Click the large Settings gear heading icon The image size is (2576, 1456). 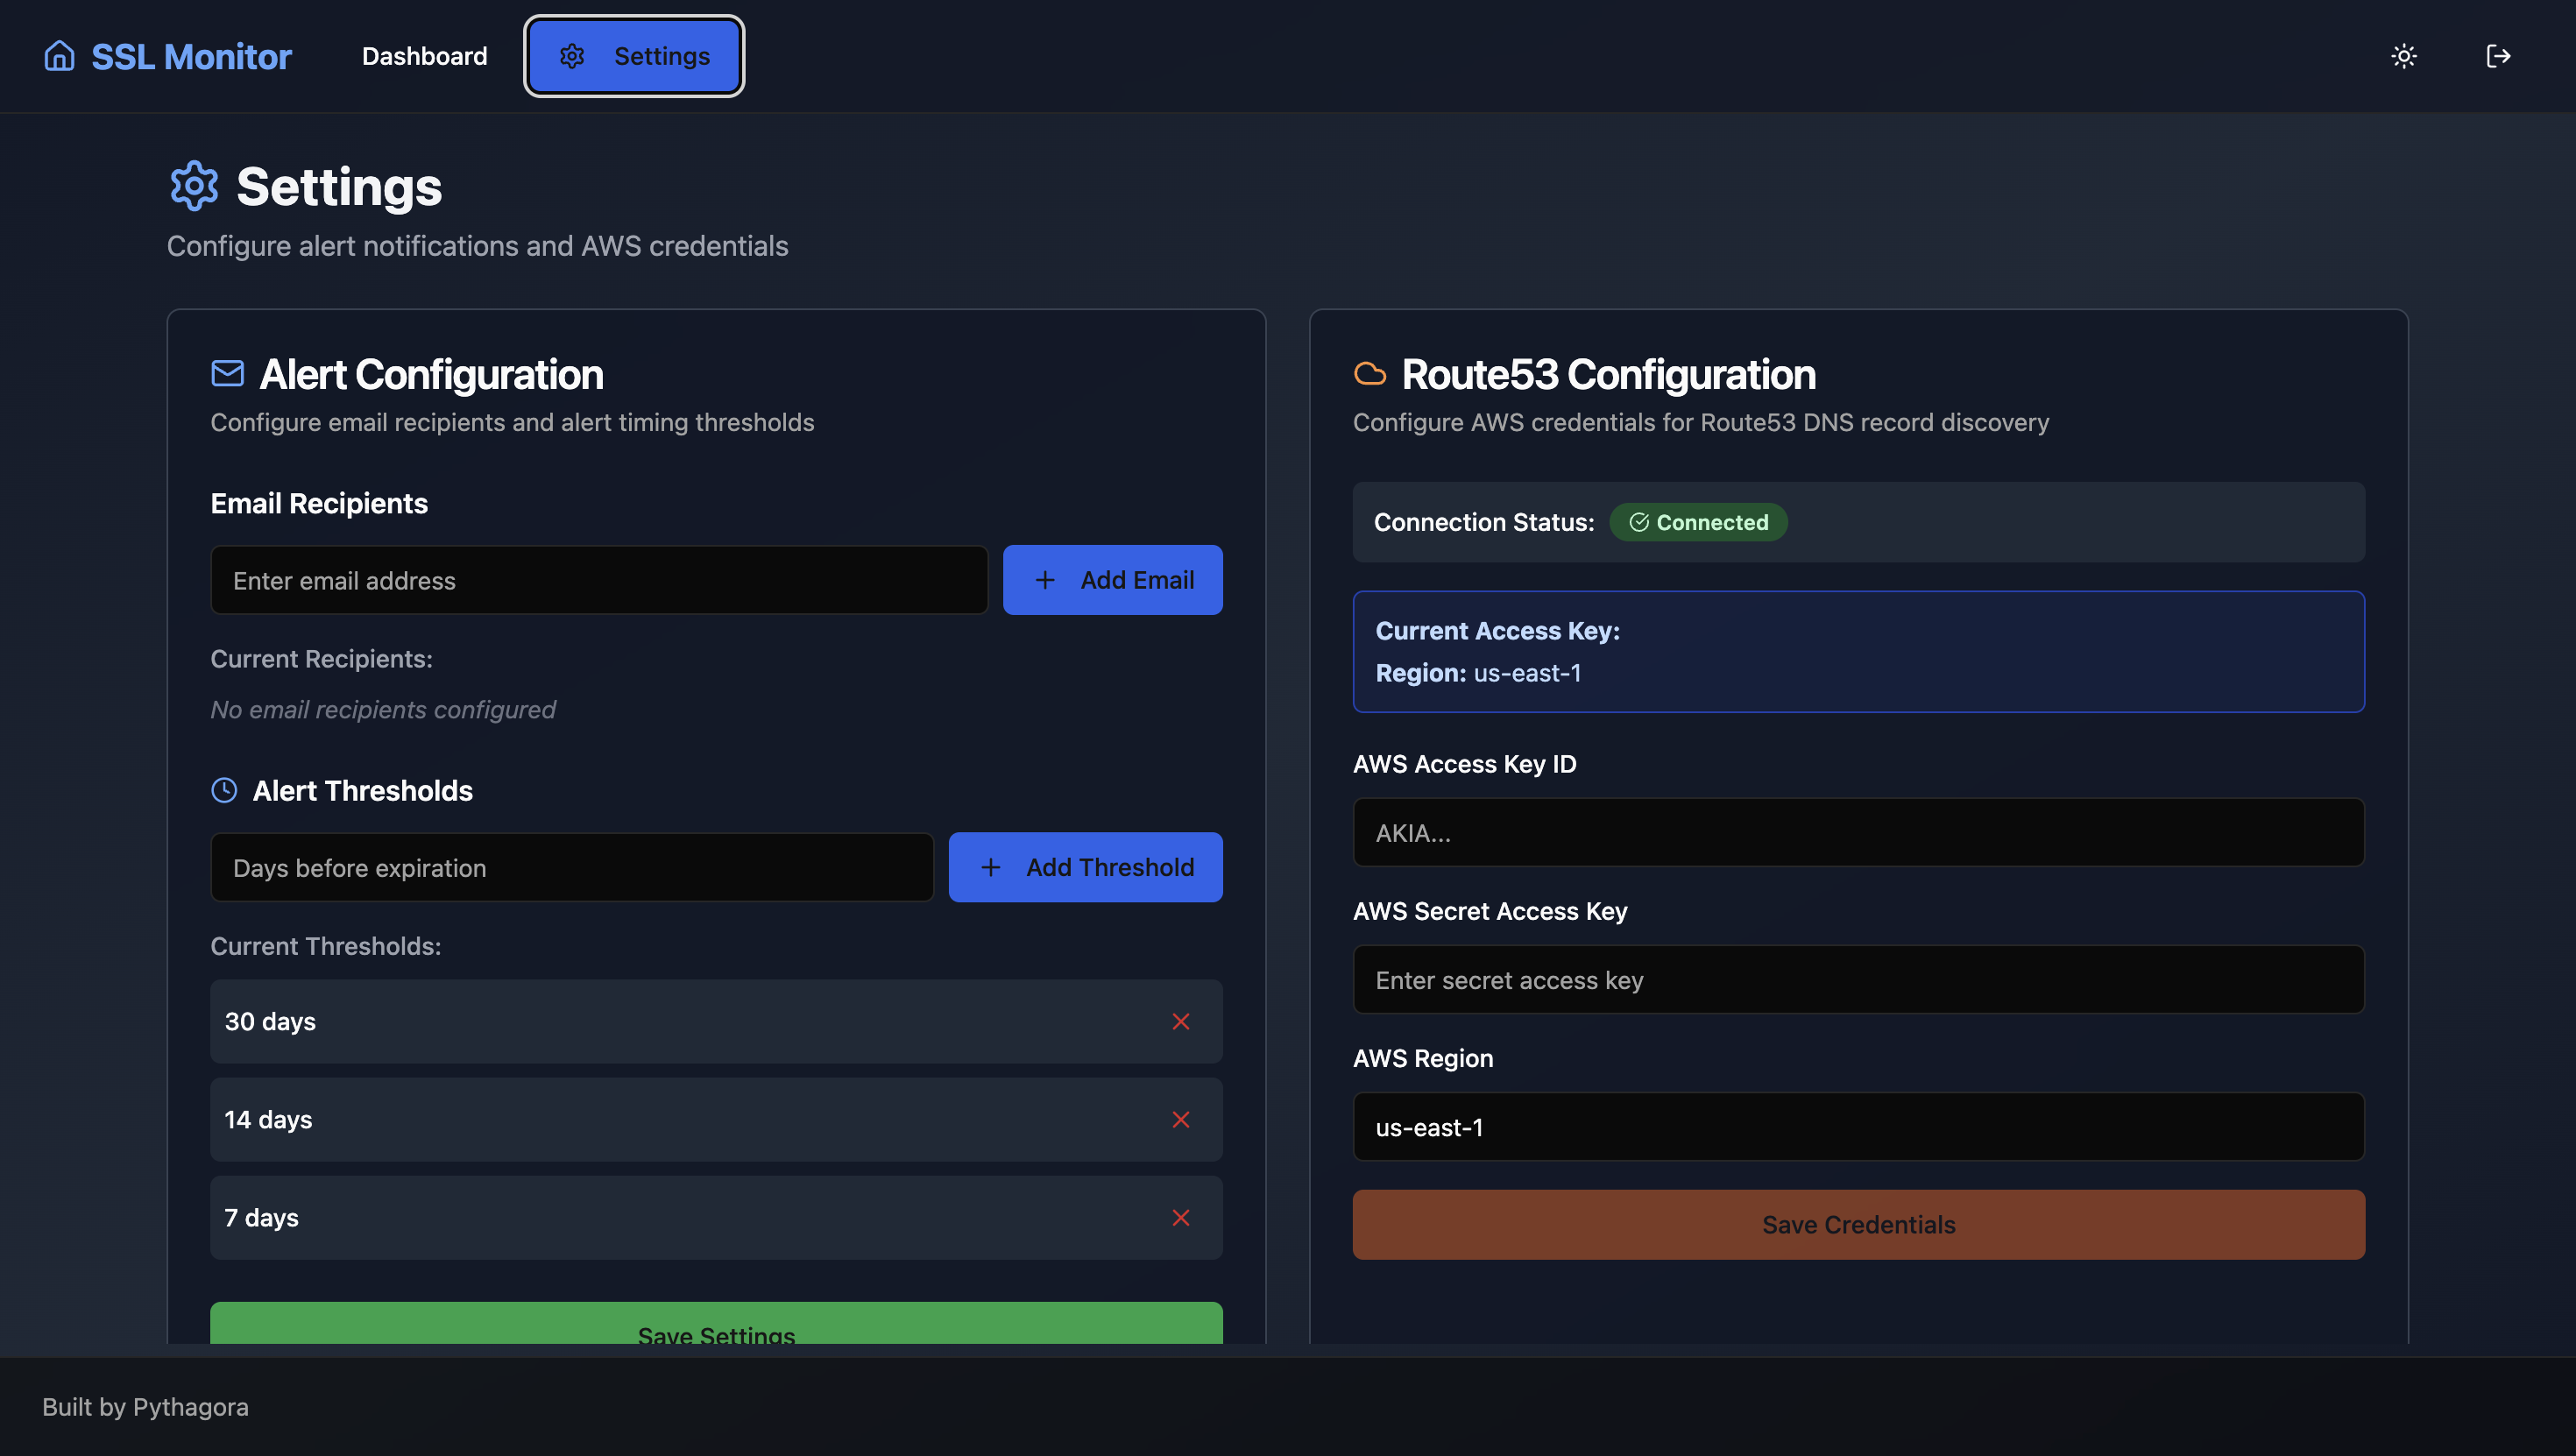(194, 186)
